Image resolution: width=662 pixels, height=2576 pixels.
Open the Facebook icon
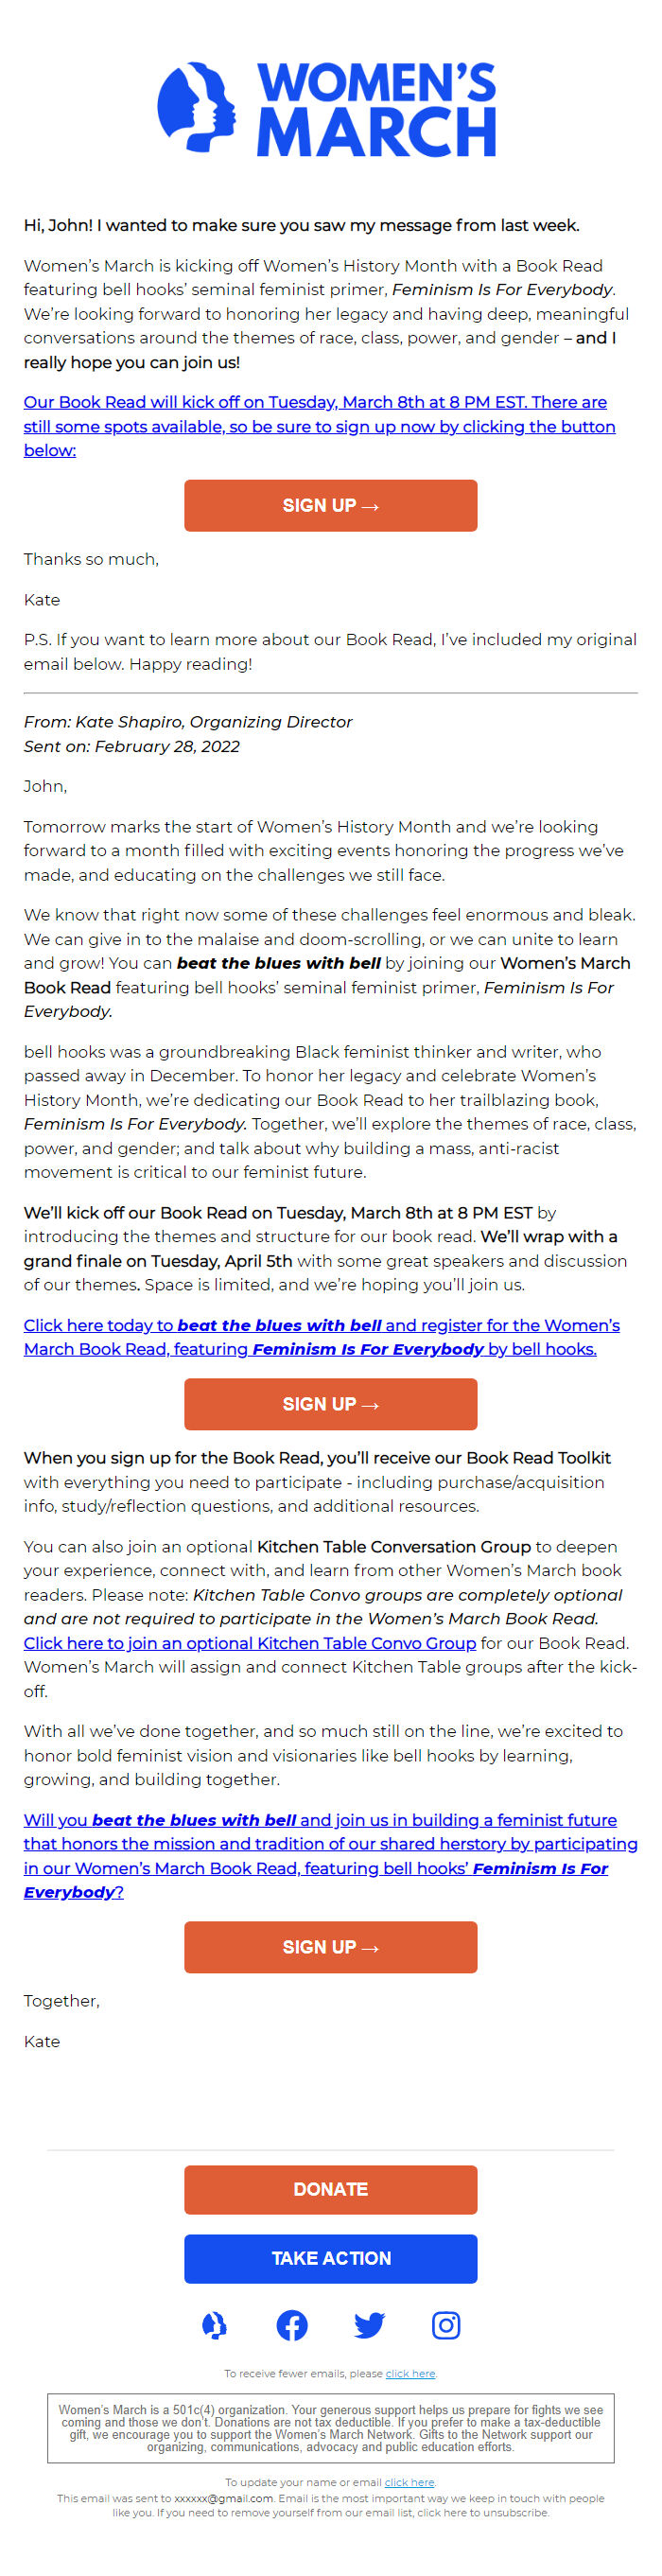(x=292, y=2325)
